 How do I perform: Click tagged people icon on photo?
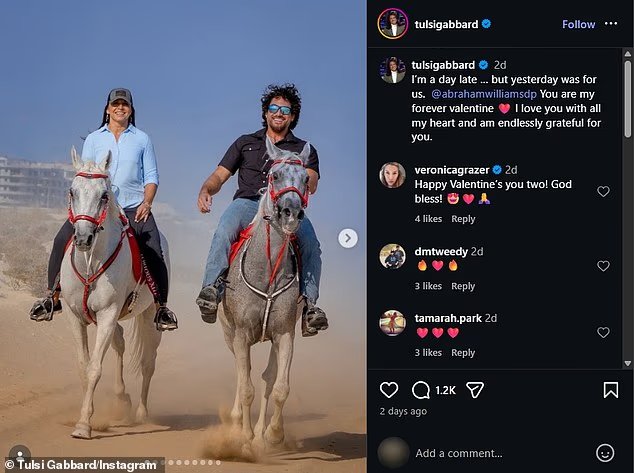pos(19,454)
